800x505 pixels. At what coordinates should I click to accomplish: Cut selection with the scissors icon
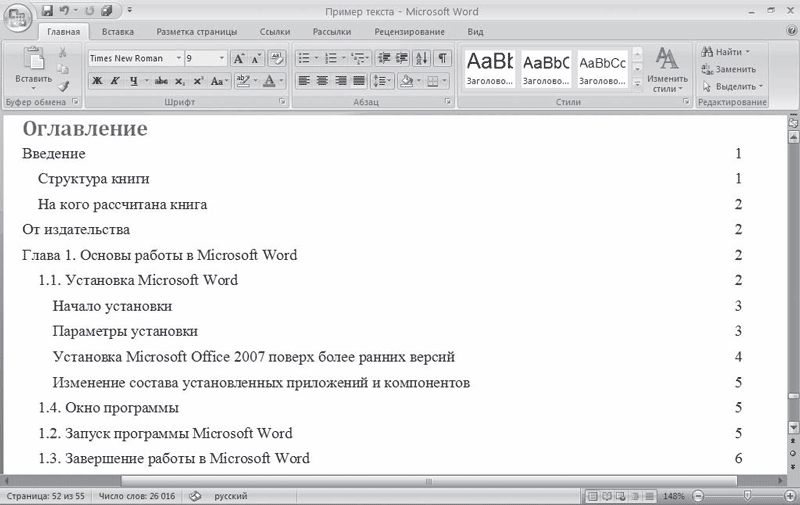pyautogui.click(x=63, y=53)
